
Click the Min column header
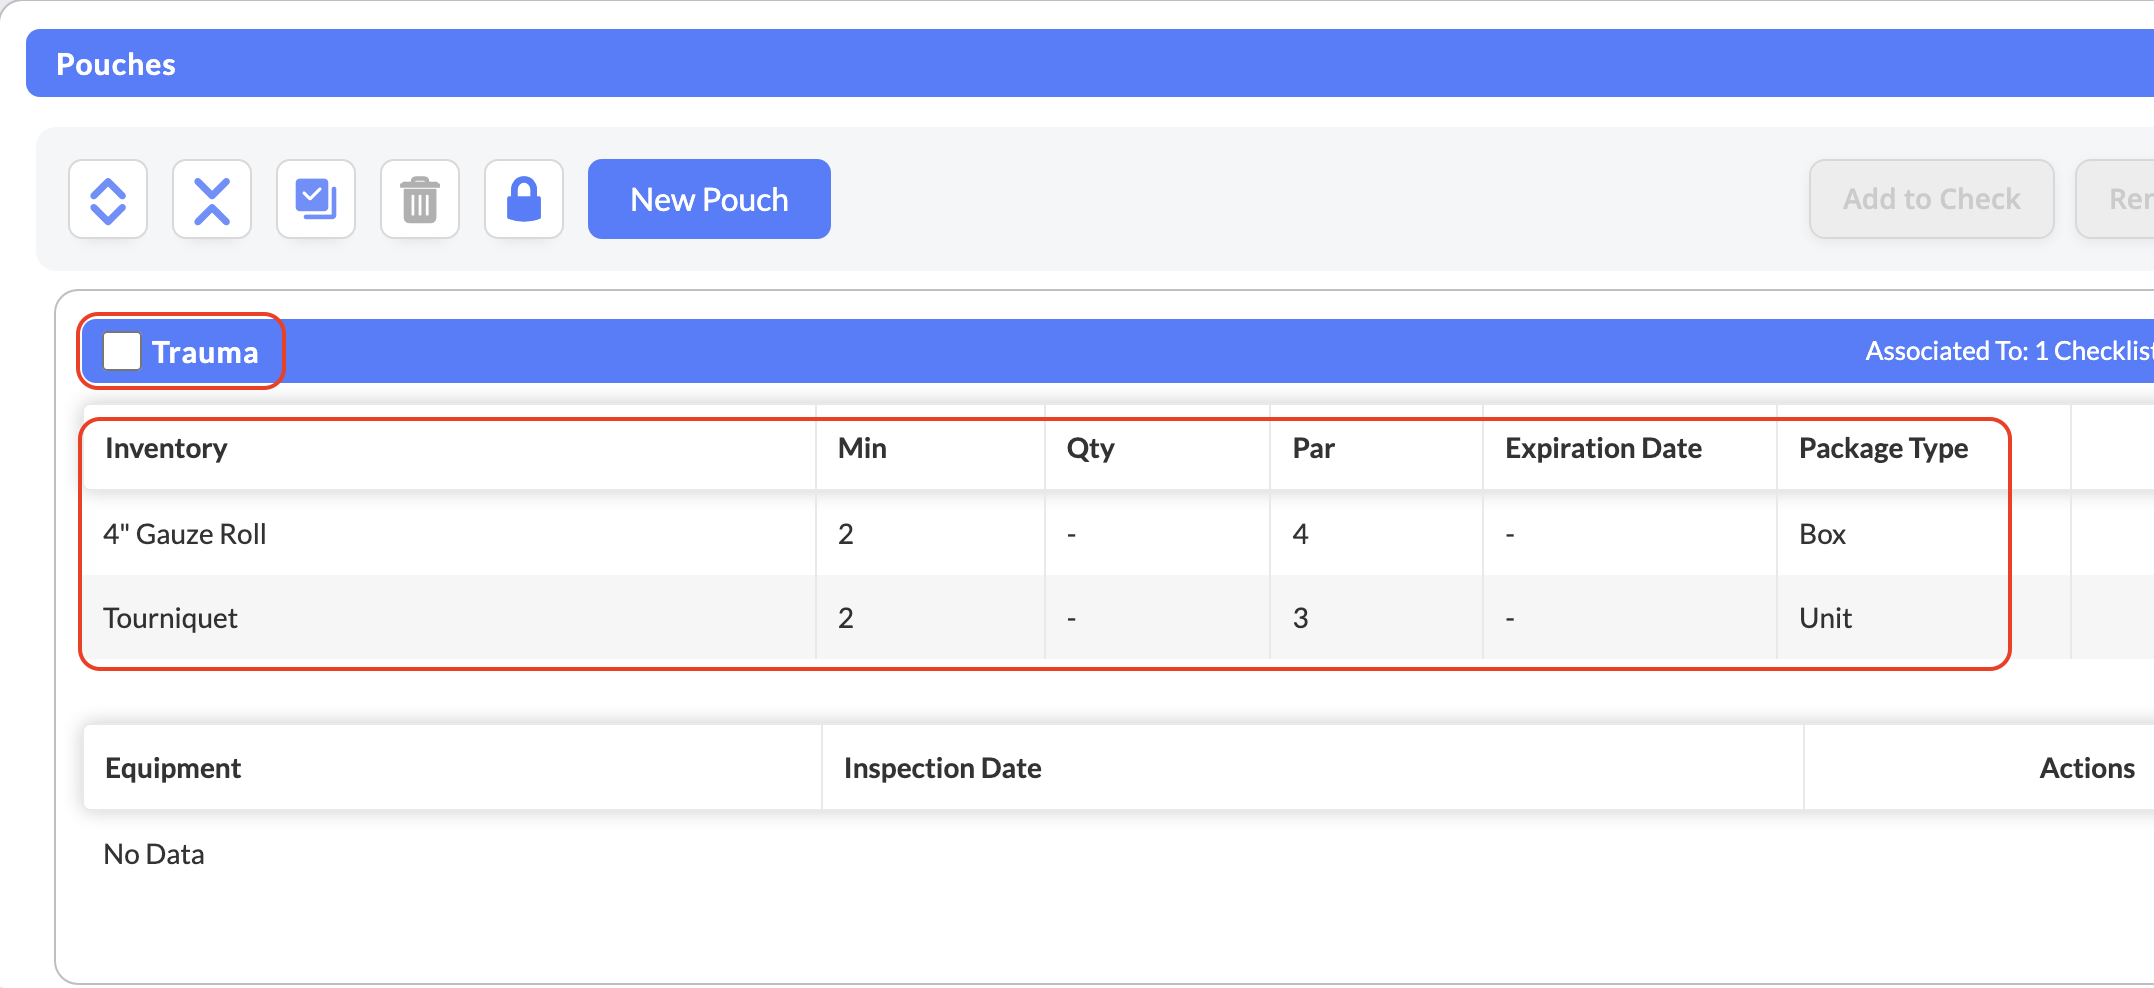862,448
